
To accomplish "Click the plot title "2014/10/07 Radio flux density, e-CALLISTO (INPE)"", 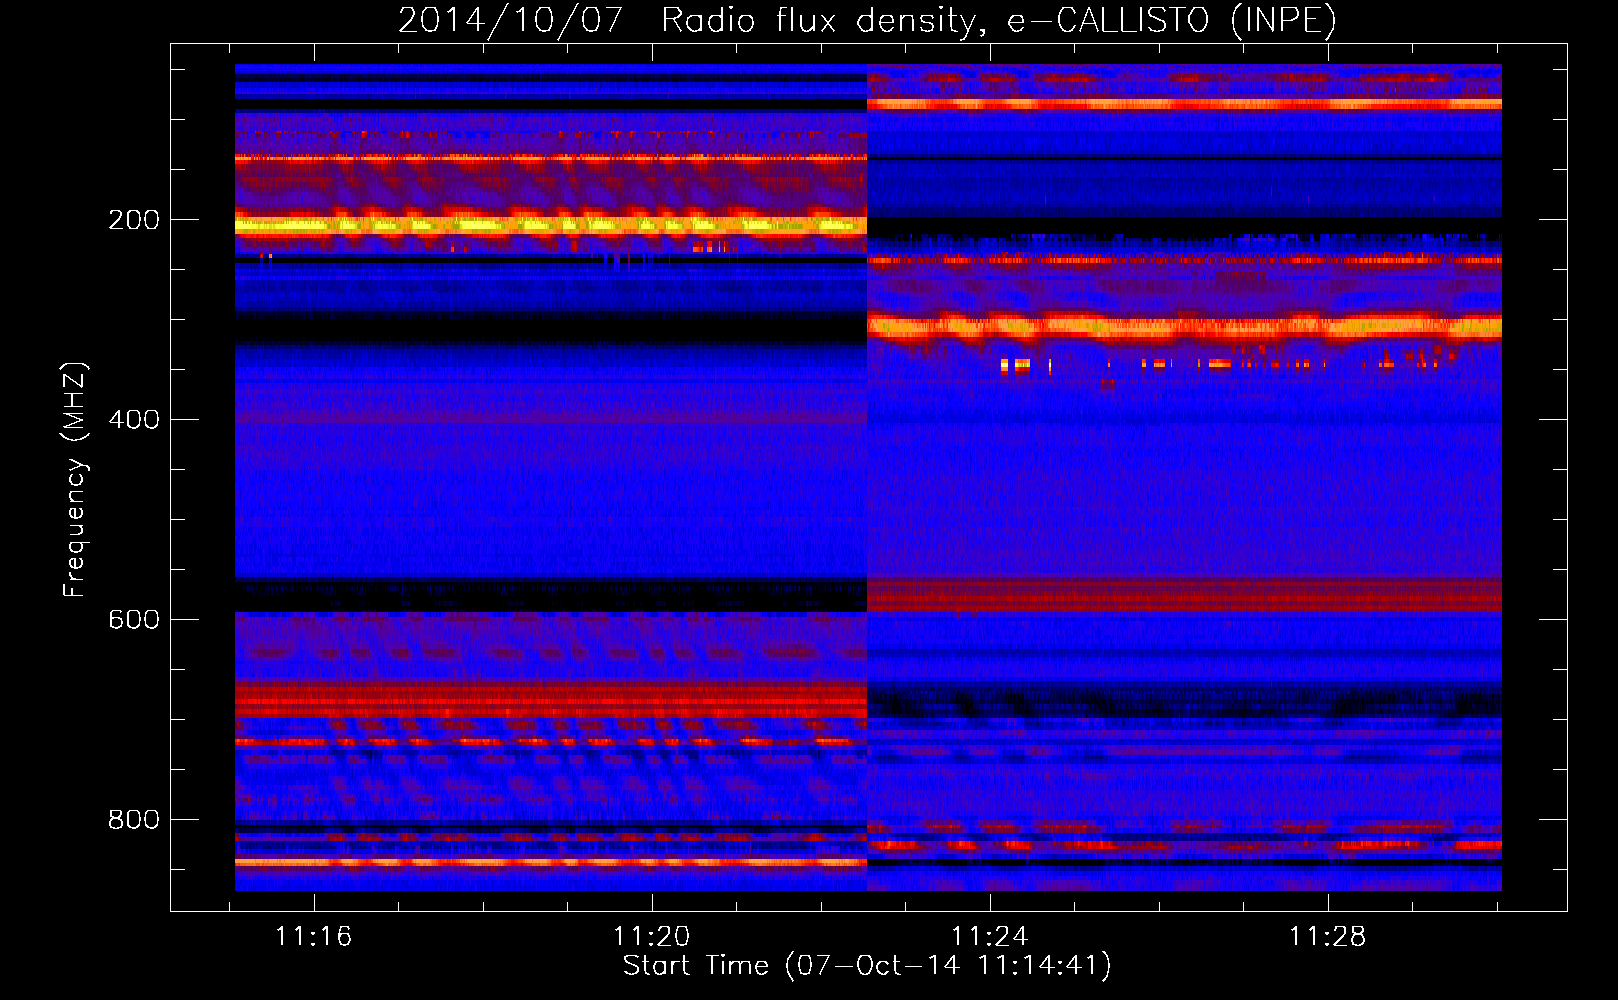I will [867, 20].
